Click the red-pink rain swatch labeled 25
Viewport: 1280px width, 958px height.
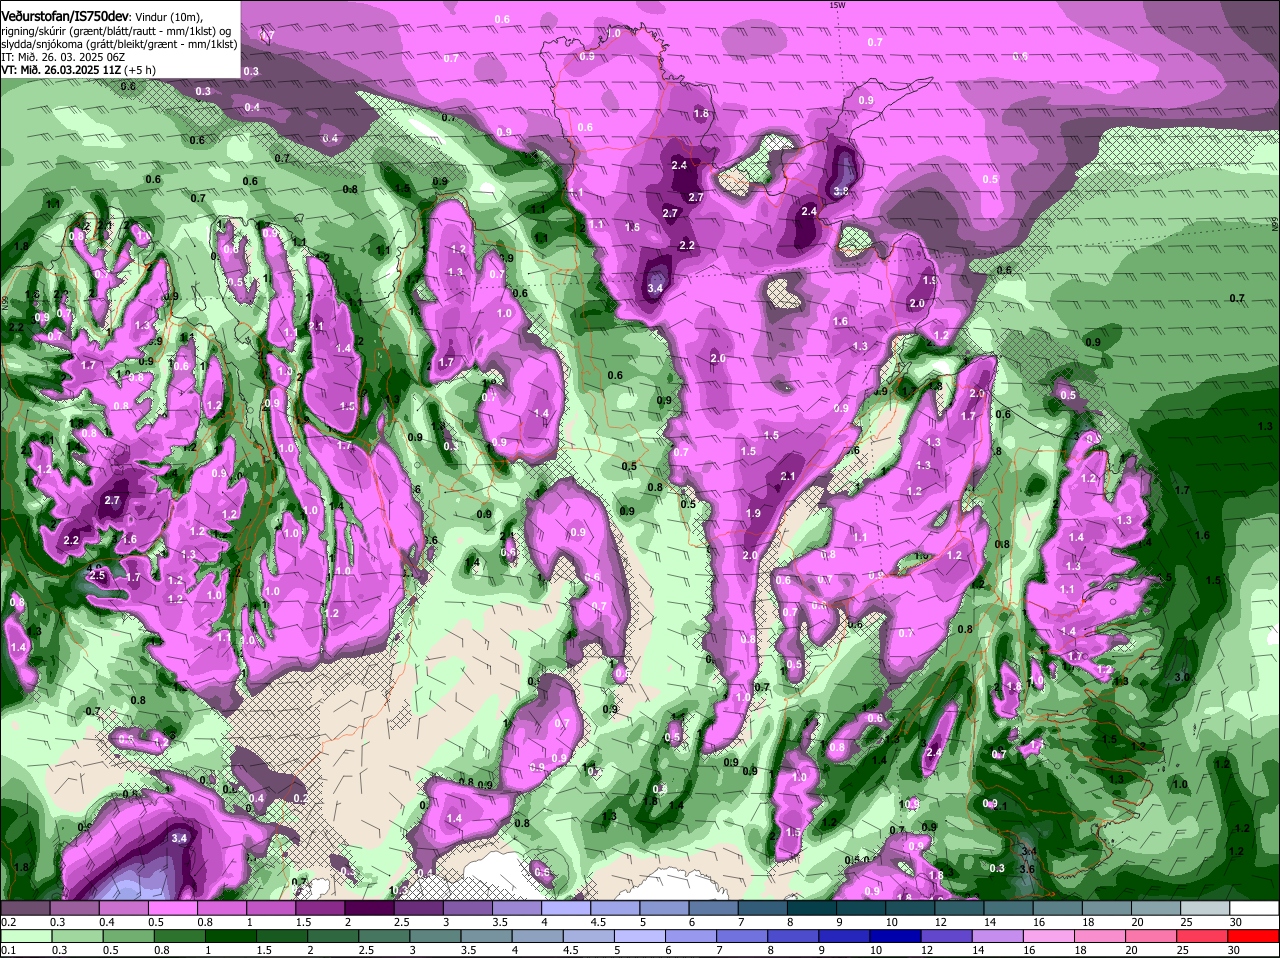(x=1204, y=935)
